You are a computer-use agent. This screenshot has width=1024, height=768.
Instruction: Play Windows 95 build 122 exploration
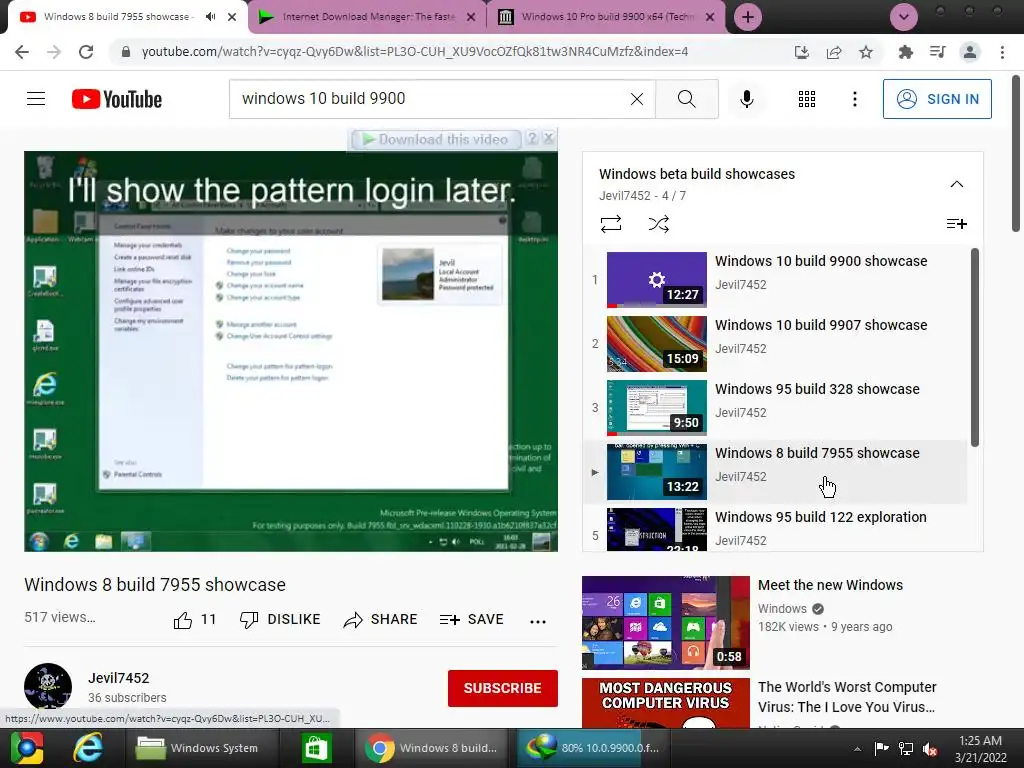775,528
